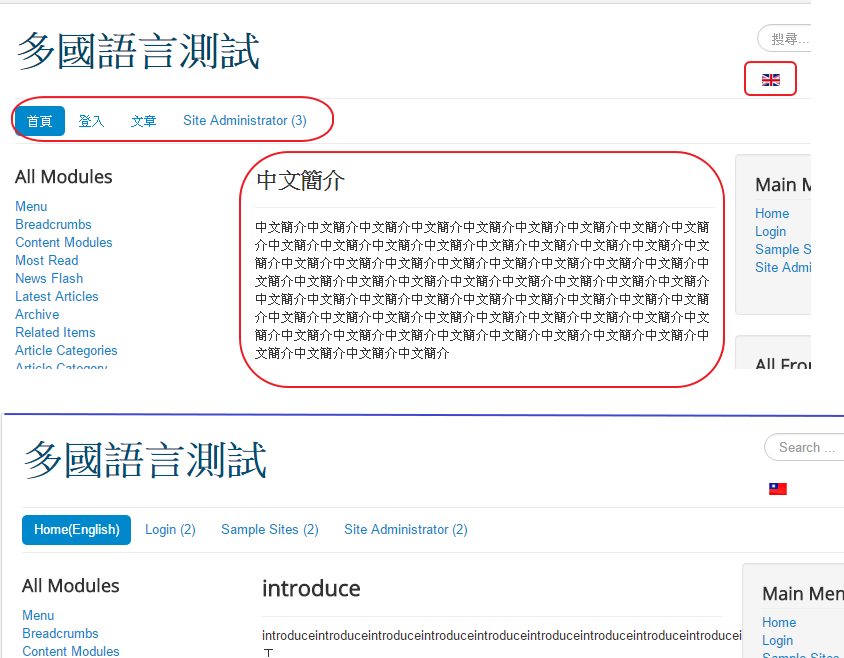Image resolution: width=844 pixels, height=658 pixels.
Task: Click Site Administrator (2) menu item
Action: pyautogui.click(x=405, y=530)
